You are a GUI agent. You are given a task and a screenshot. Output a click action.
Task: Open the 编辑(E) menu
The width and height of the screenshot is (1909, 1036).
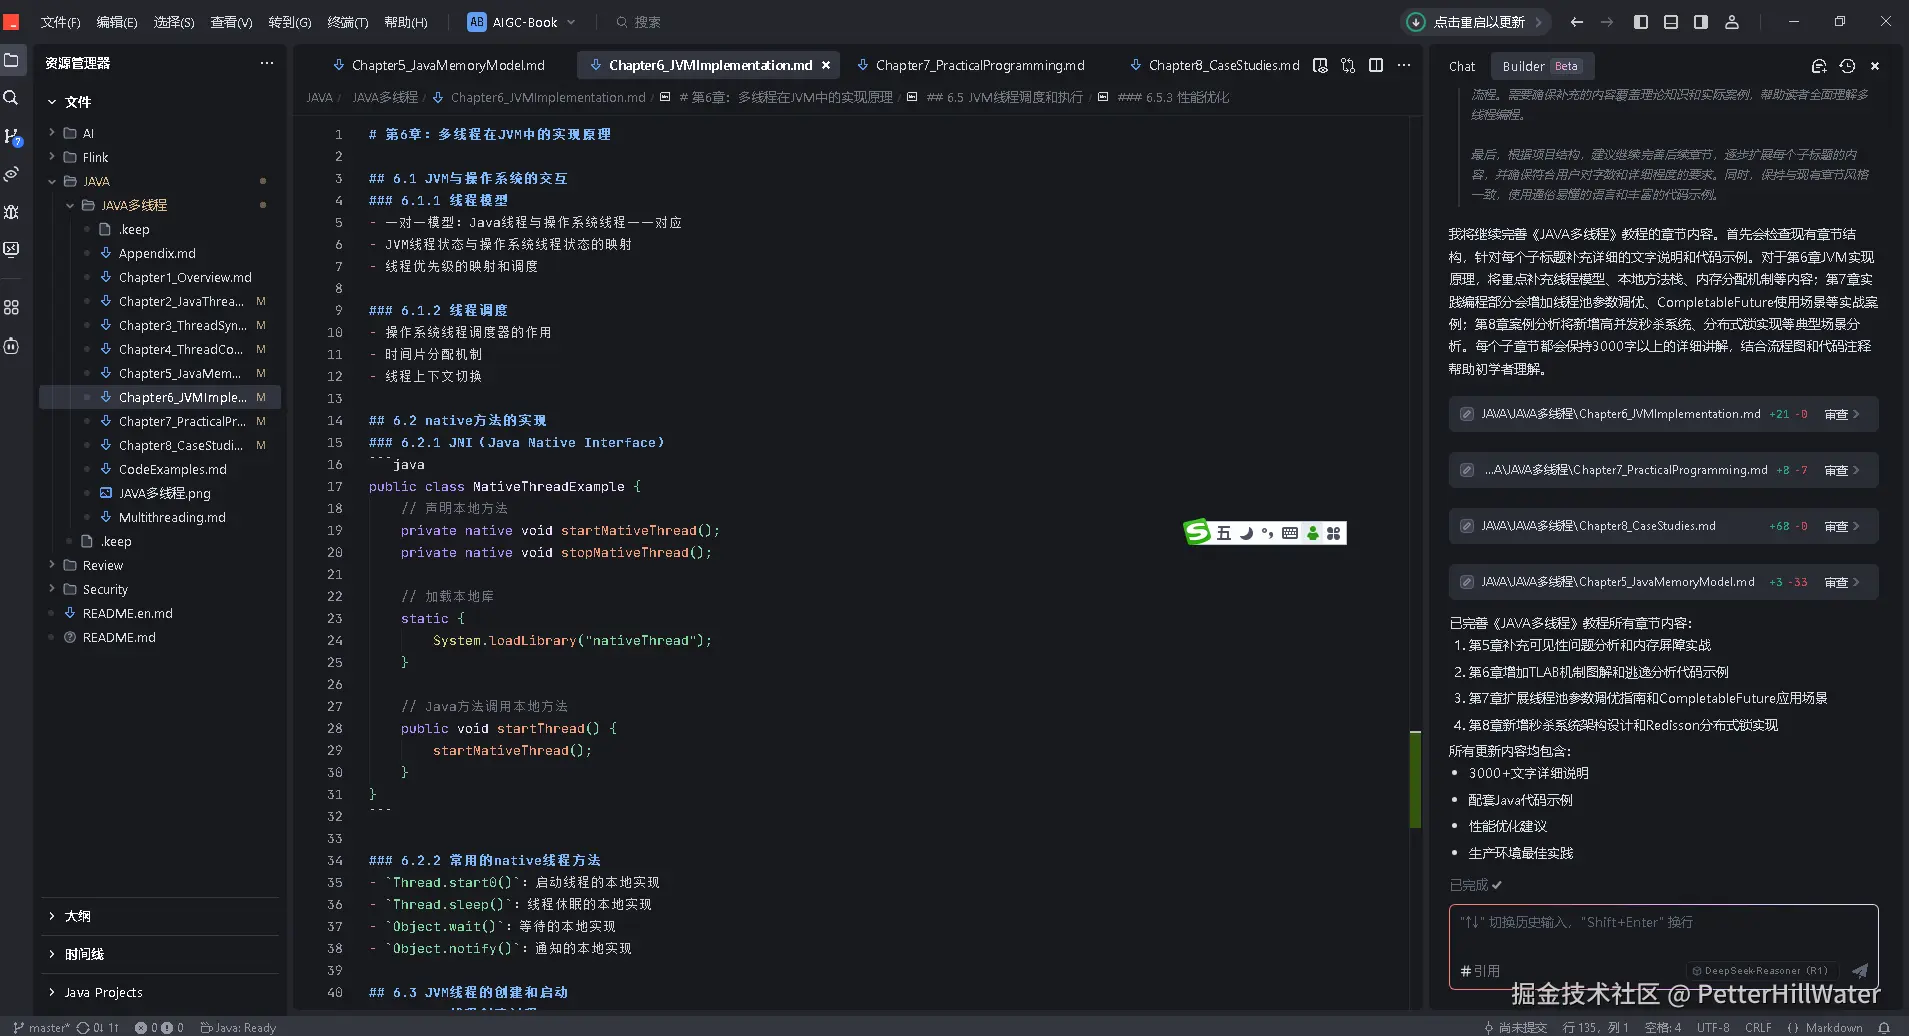pyautogui.click(x=117, y=22)
